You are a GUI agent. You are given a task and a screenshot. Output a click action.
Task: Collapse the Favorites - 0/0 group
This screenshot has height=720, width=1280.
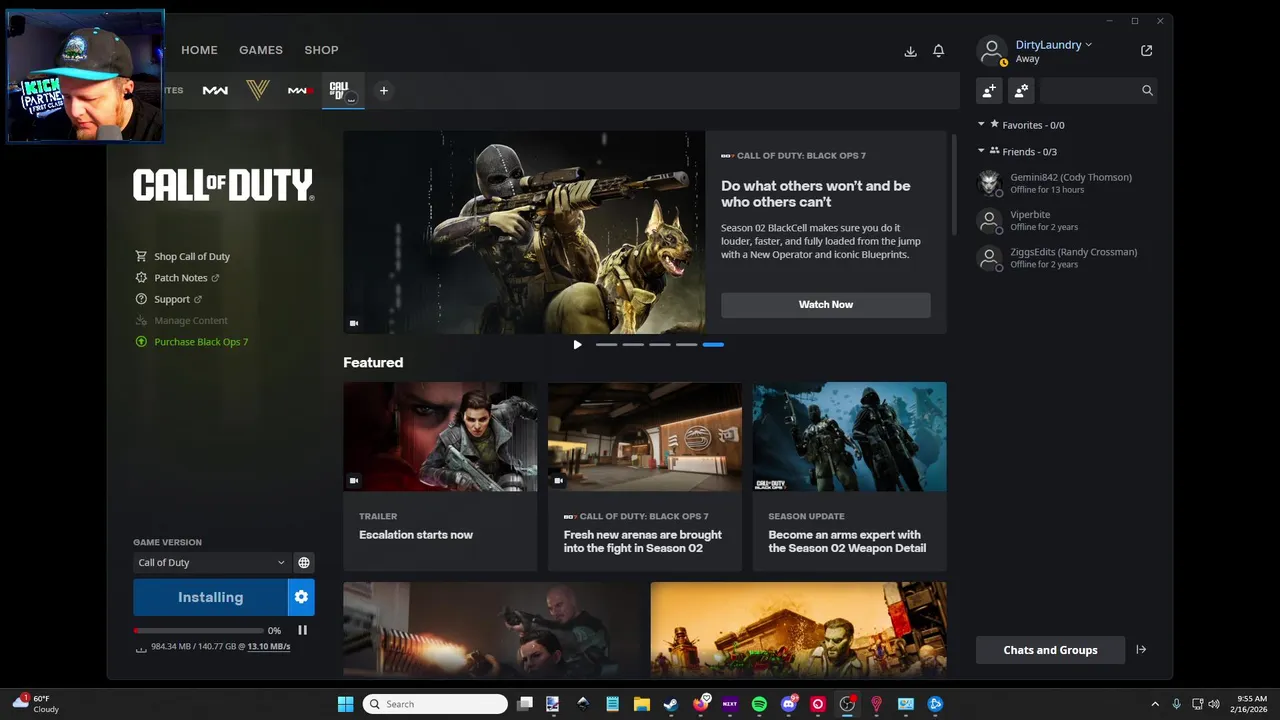point(981,125)
